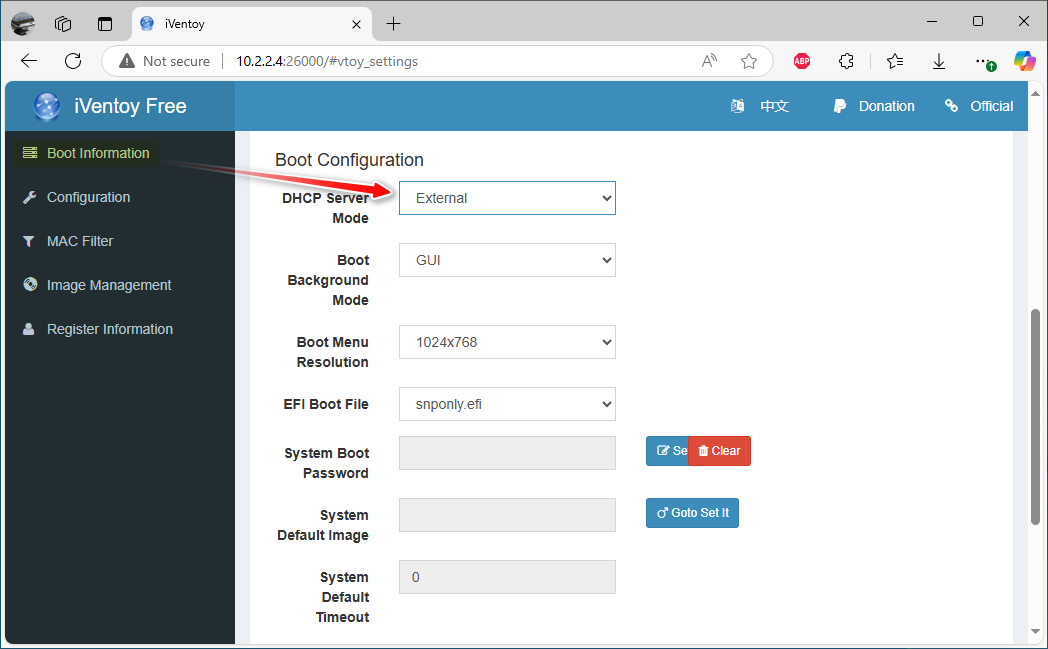Open Configuration in the sidebar
This screenshot has width=1048, height=649.
(88, 197)
